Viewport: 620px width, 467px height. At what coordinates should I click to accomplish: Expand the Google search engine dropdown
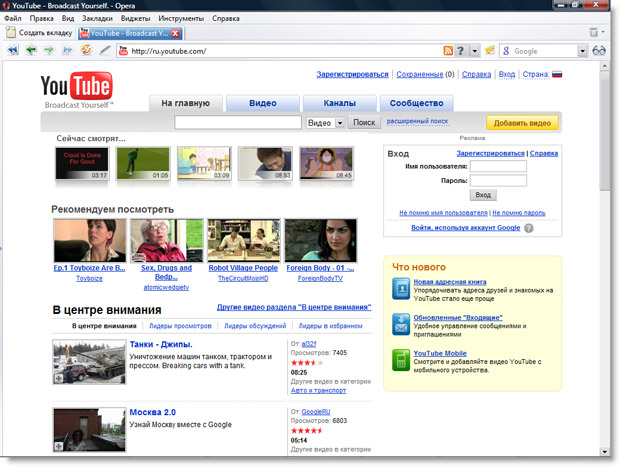tap(582, 51)
